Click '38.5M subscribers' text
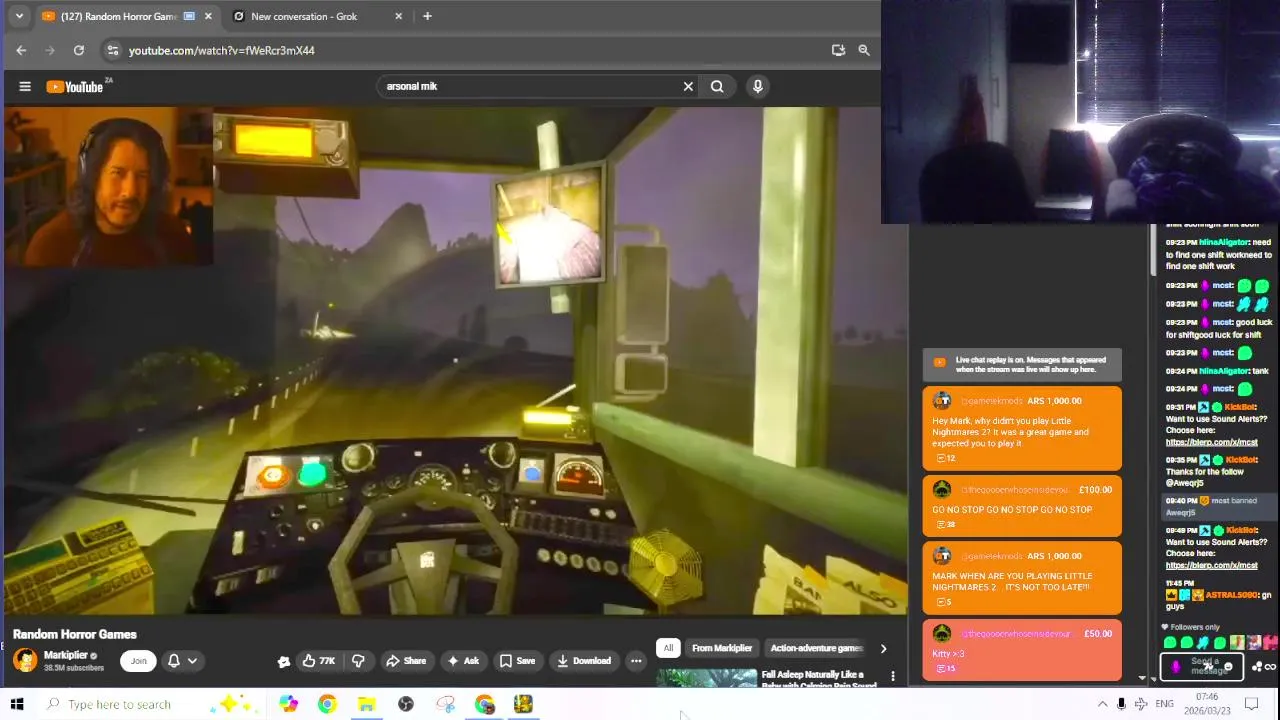 [x=74, y=668]
